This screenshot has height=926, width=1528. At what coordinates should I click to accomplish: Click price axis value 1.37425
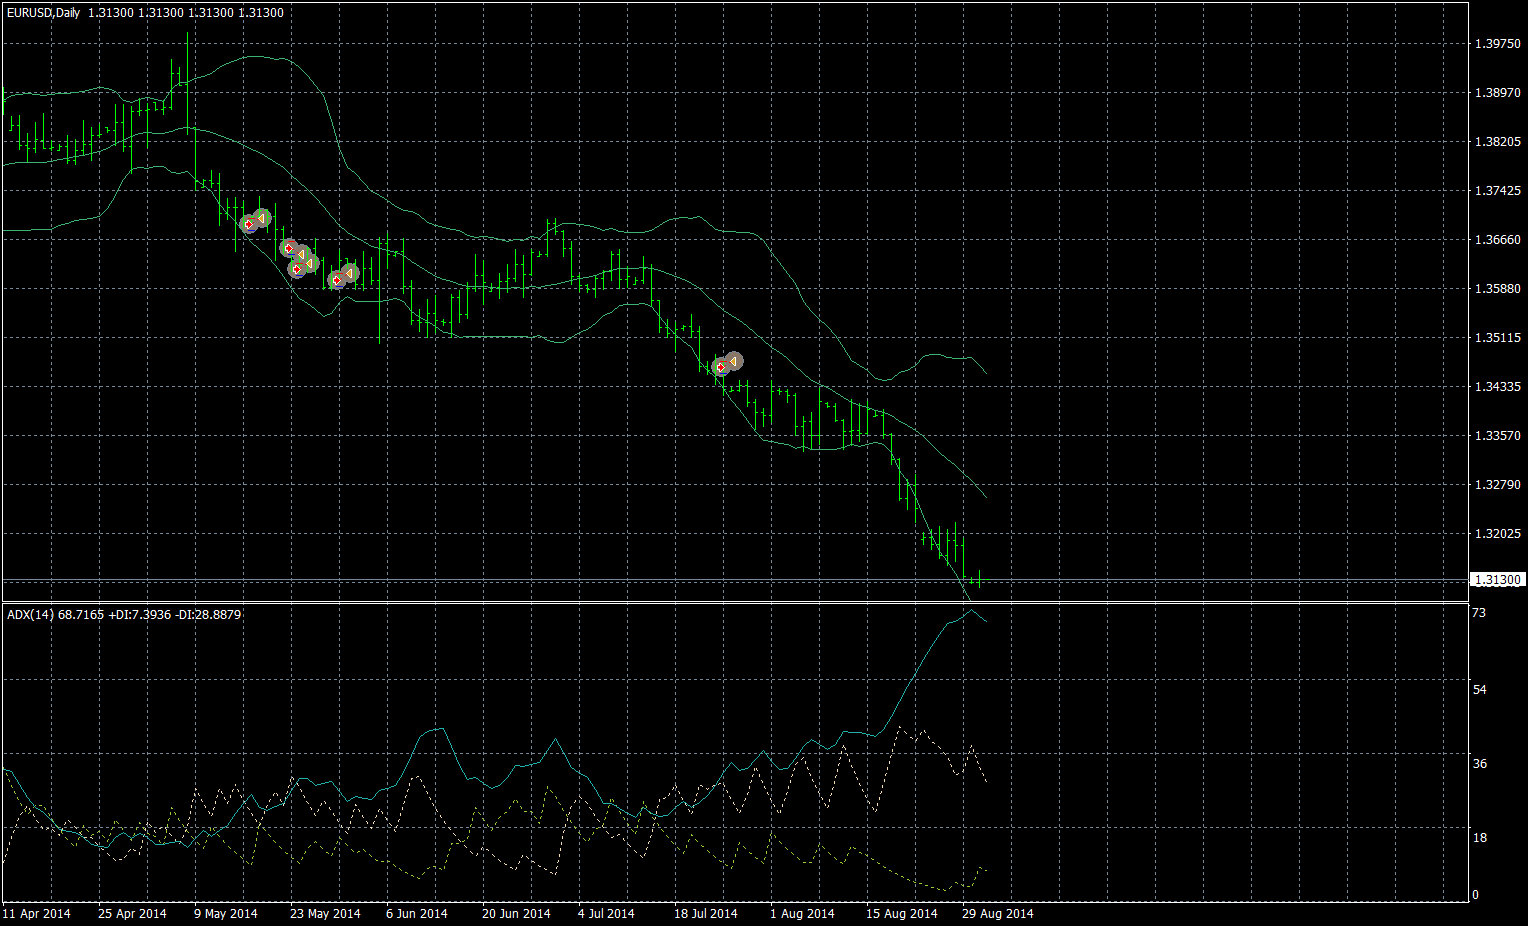click(1497, 191)
